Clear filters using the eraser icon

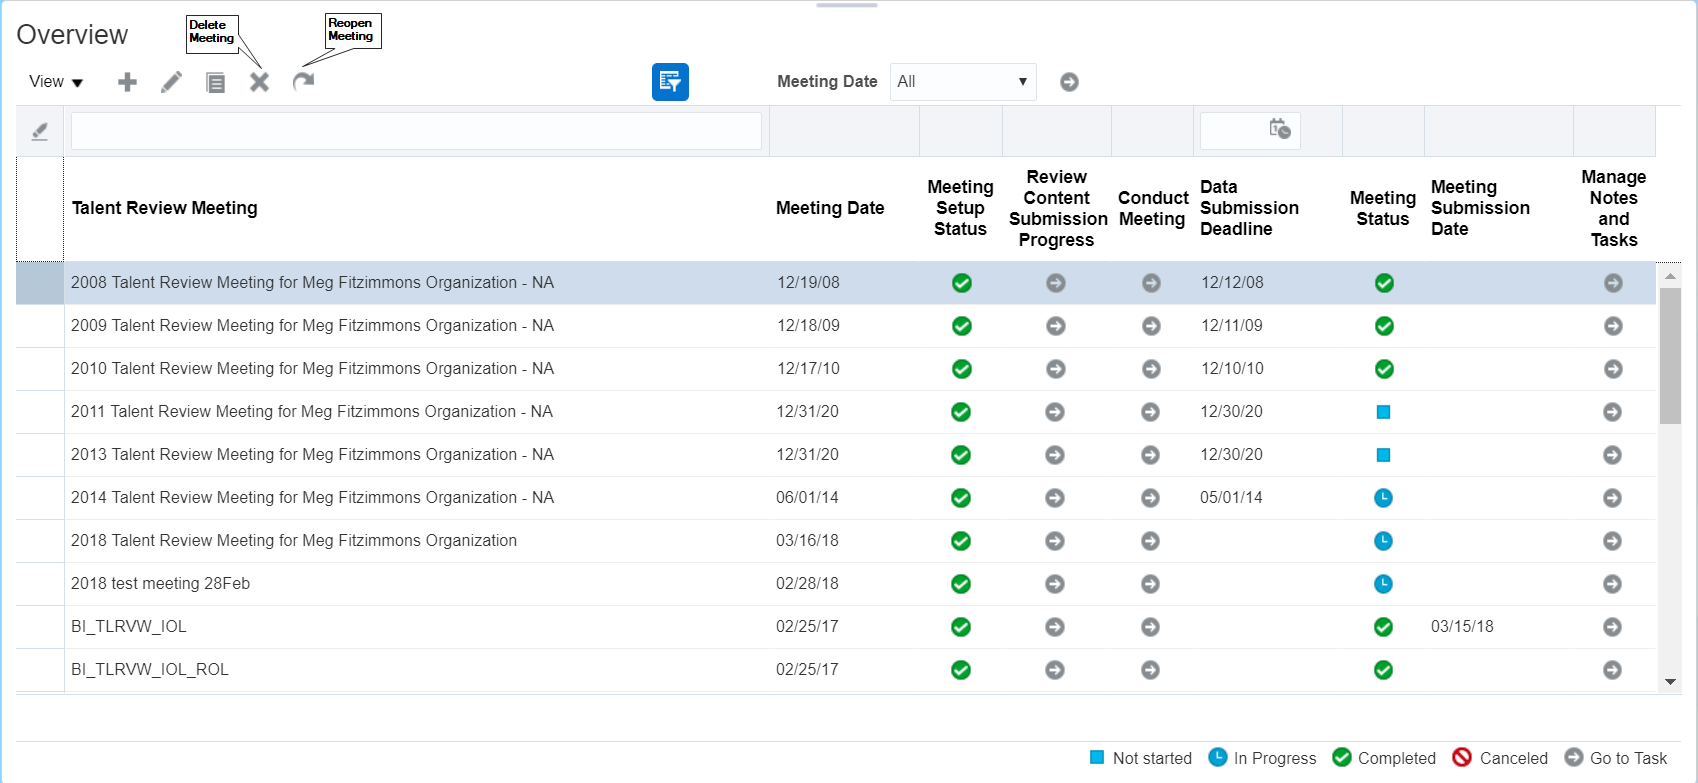pos(40,131)
